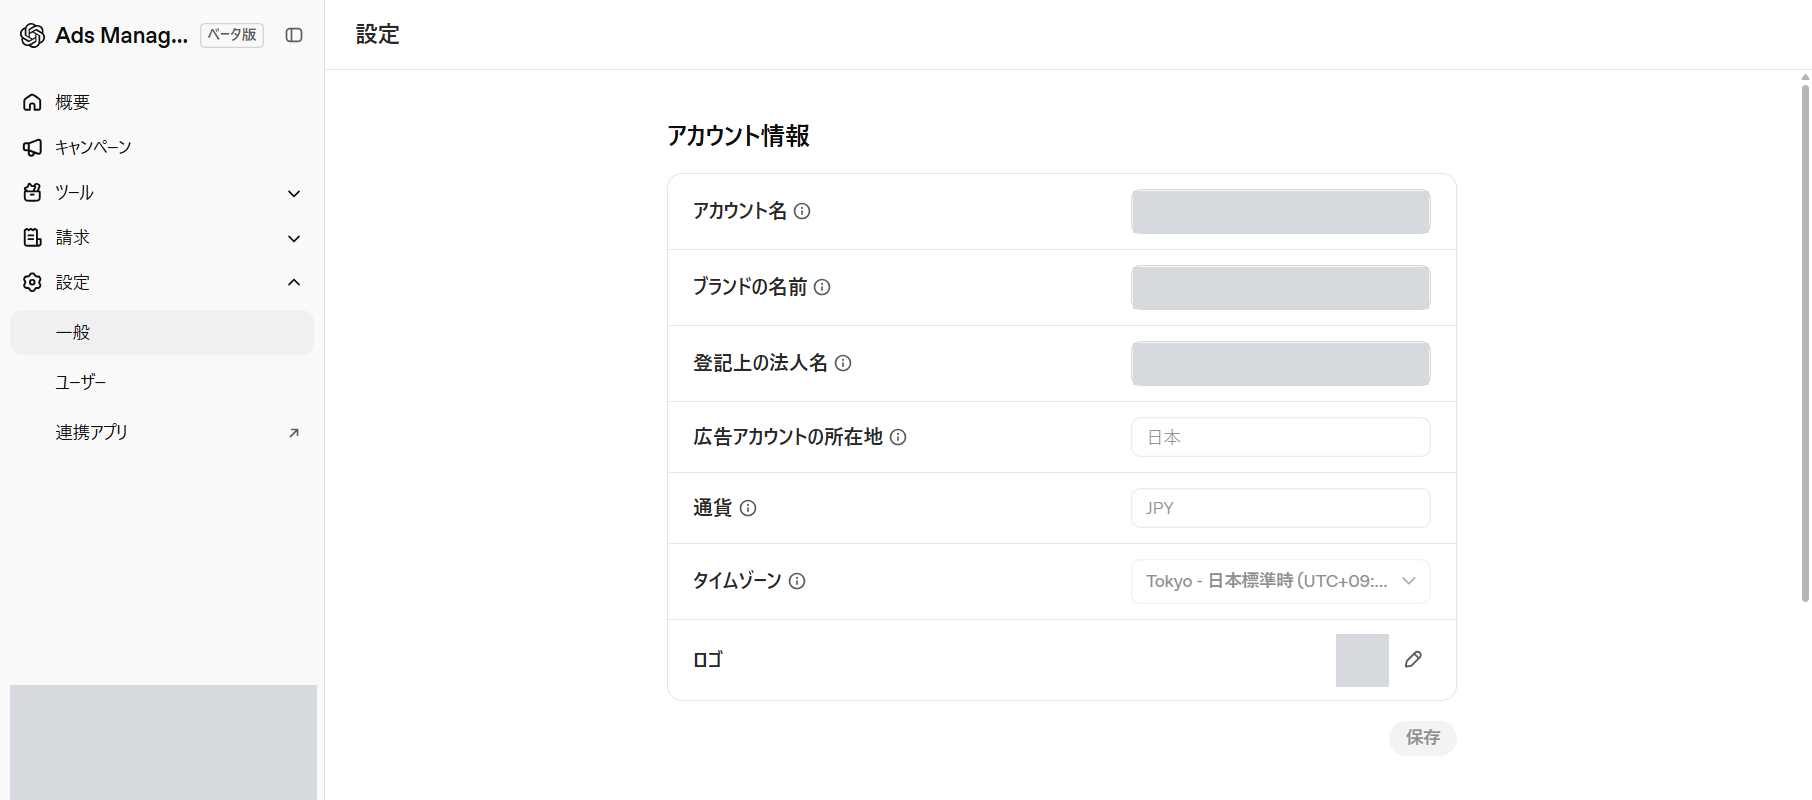Screen dimensions: 1812x800
Task: Click the アカウント情報 heading
Action: 738,136
